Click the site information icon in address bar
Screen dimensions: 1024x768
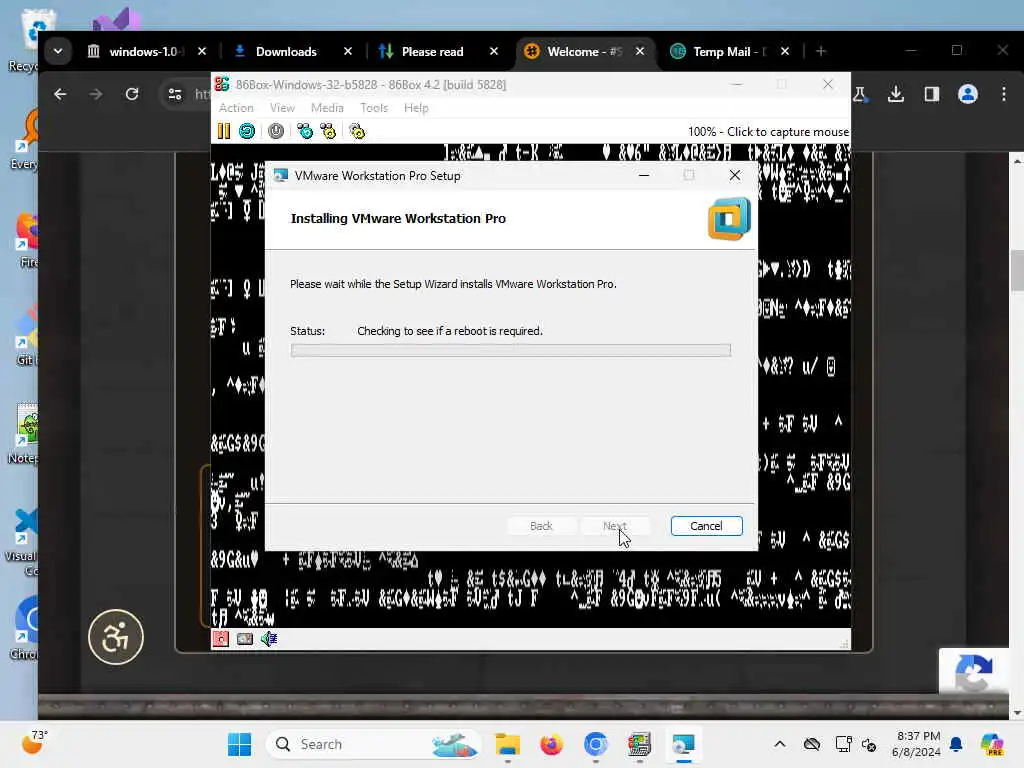point(175,94)
